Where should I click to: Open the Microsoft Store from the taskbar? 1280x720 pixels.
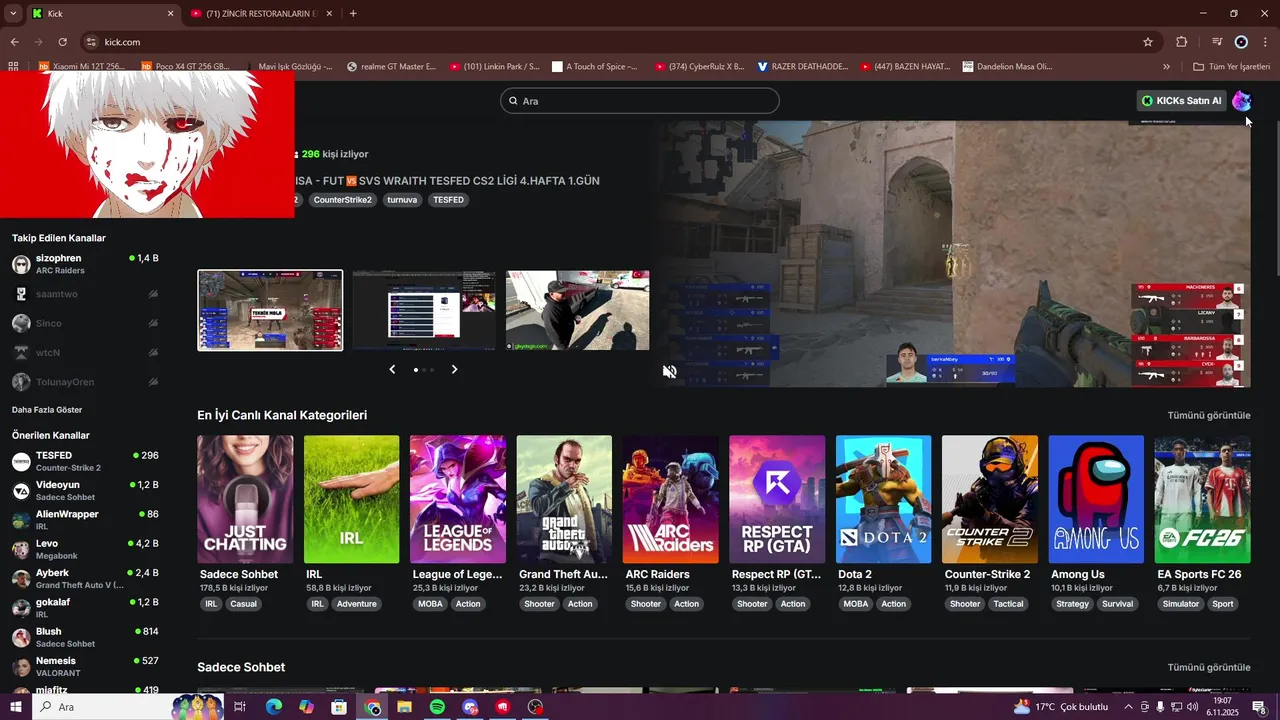click(x=339, y=707)
